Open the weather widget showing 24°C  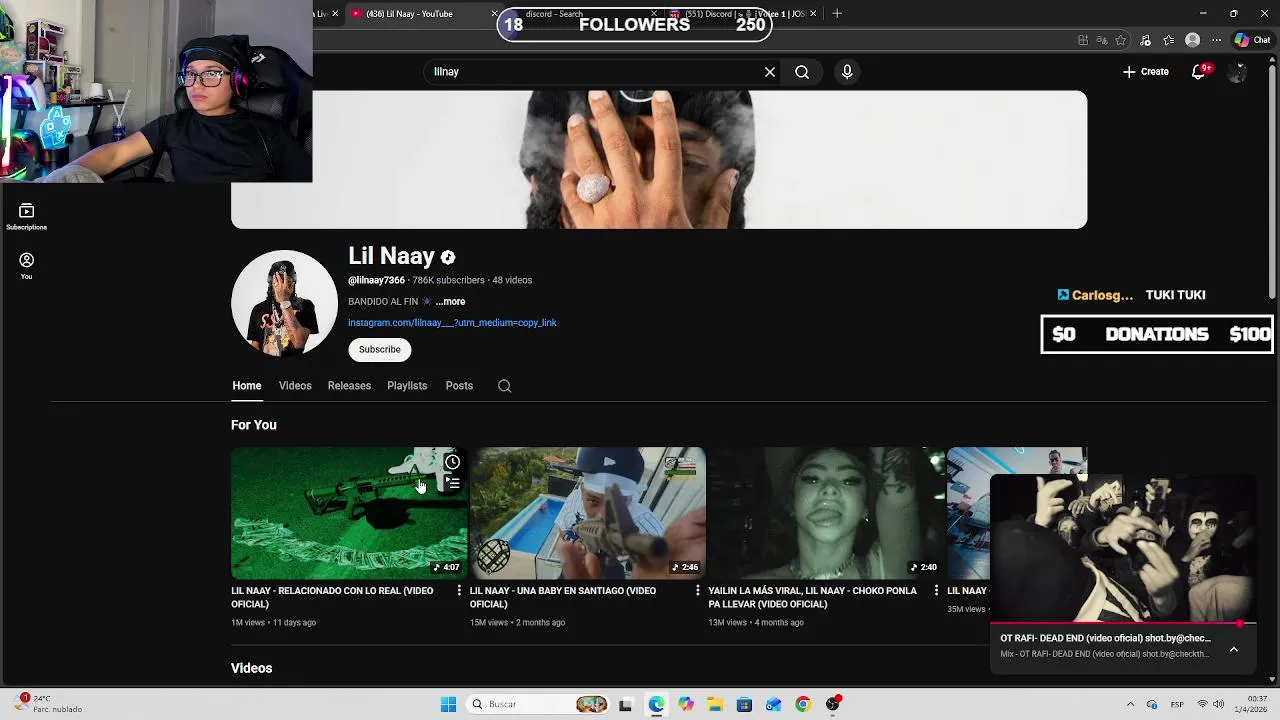[50, 704]
